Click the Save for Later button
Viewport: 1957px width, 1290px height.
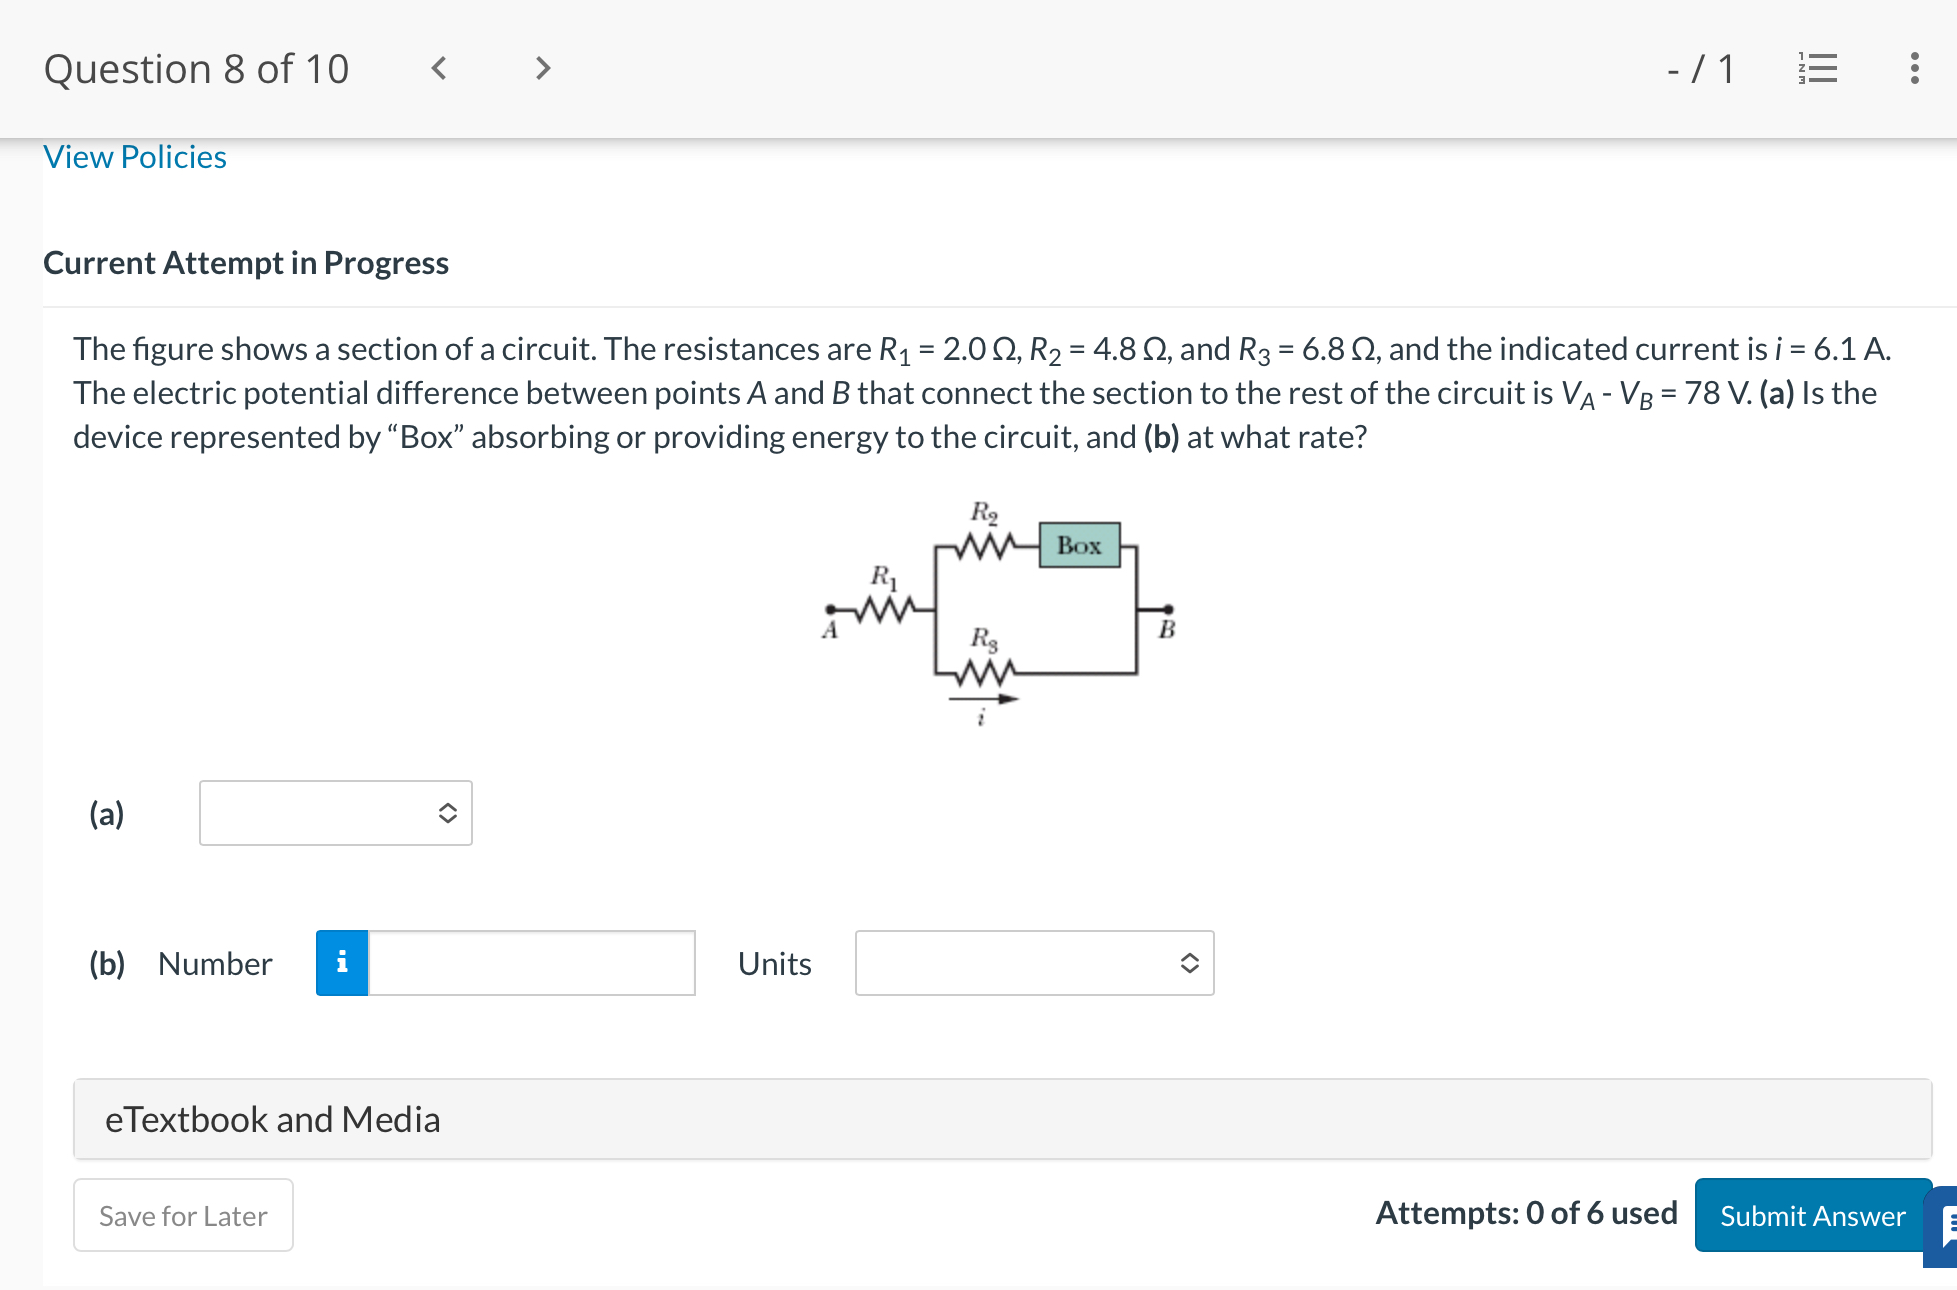pos(183,1215)
